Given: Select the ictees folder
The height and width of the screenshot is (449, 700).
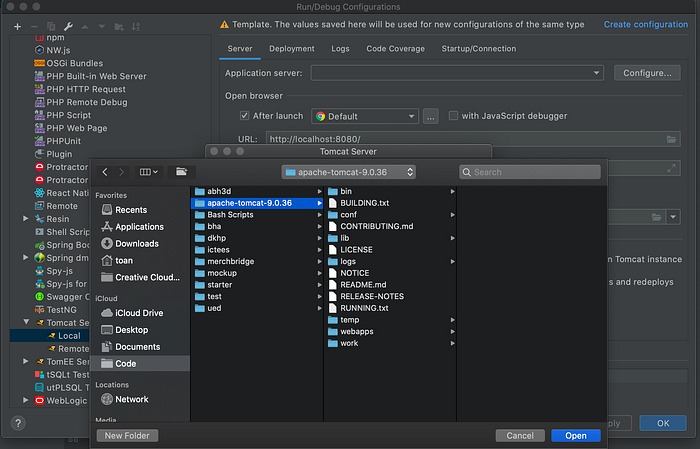Looking at the screenshot, I should [x=257, y=250].
